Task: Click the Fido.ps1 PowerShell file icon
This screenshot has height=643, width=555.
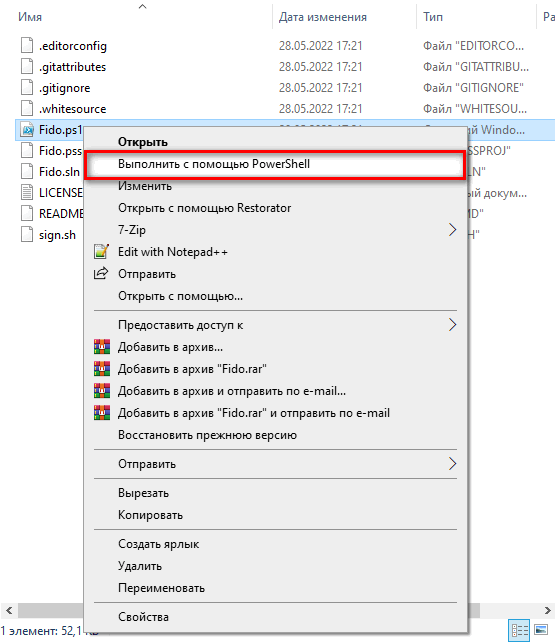Action: (27, 130)
